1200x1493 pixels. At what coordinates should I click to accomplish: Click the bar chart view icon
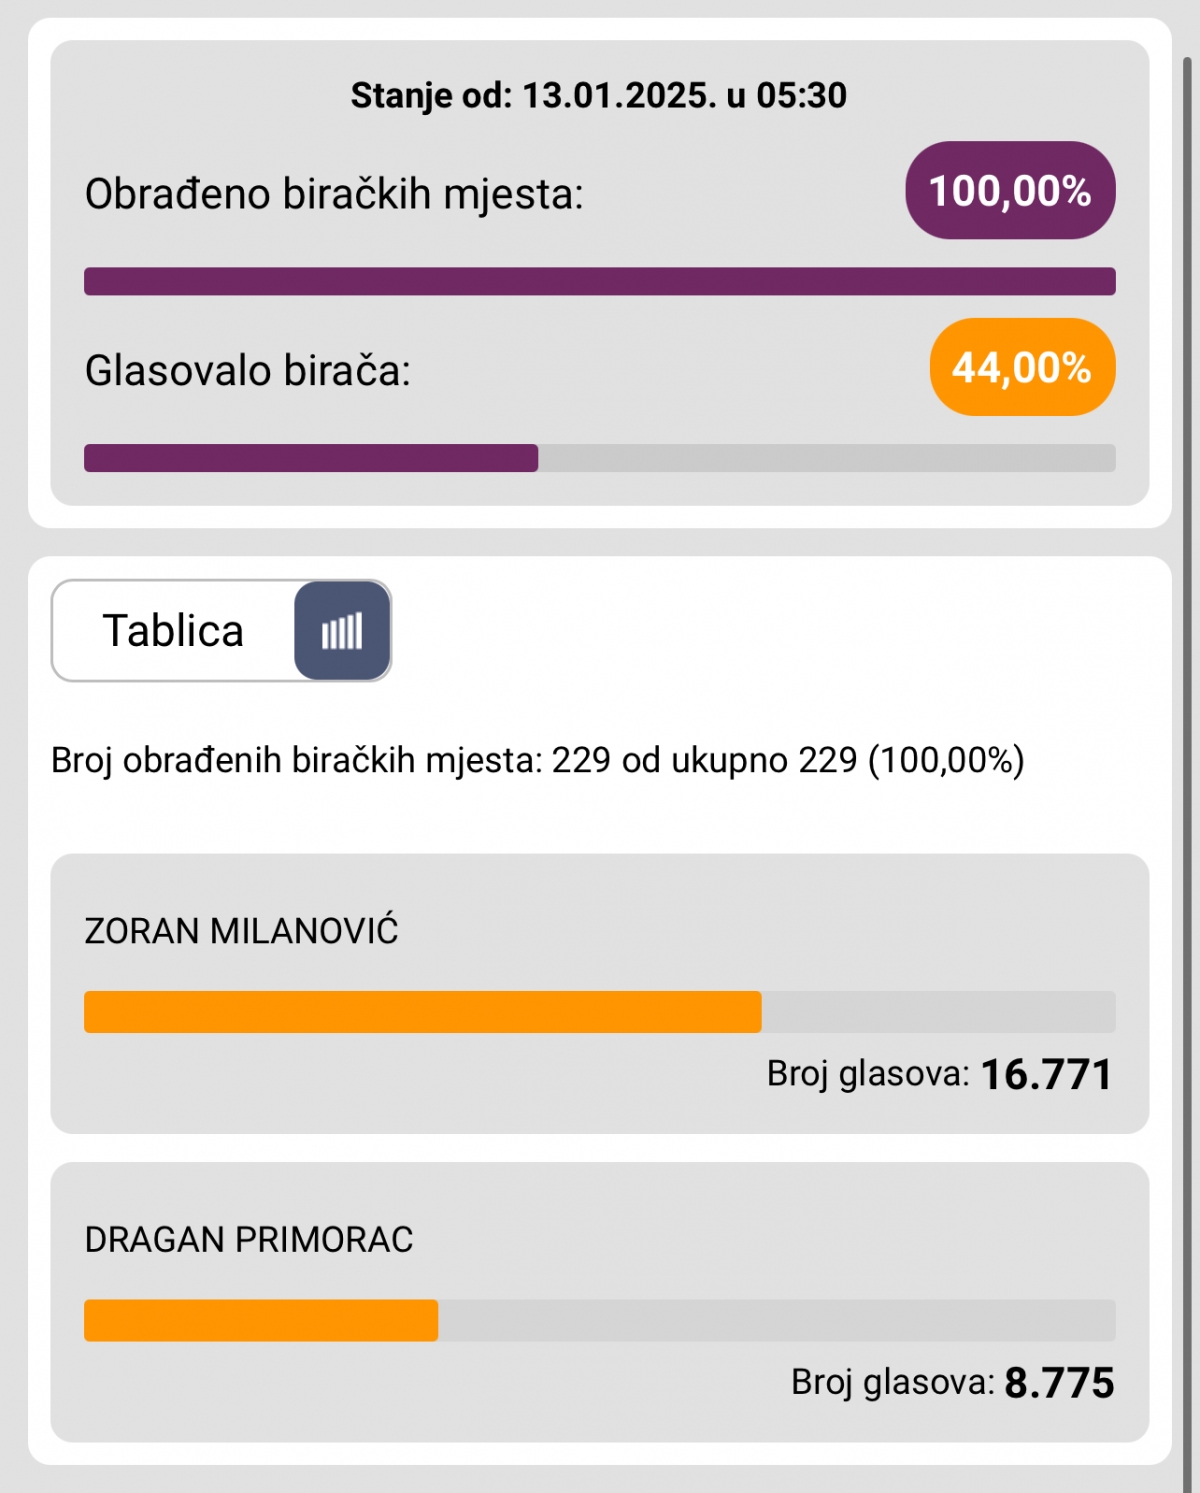click(x=342, y=631)
